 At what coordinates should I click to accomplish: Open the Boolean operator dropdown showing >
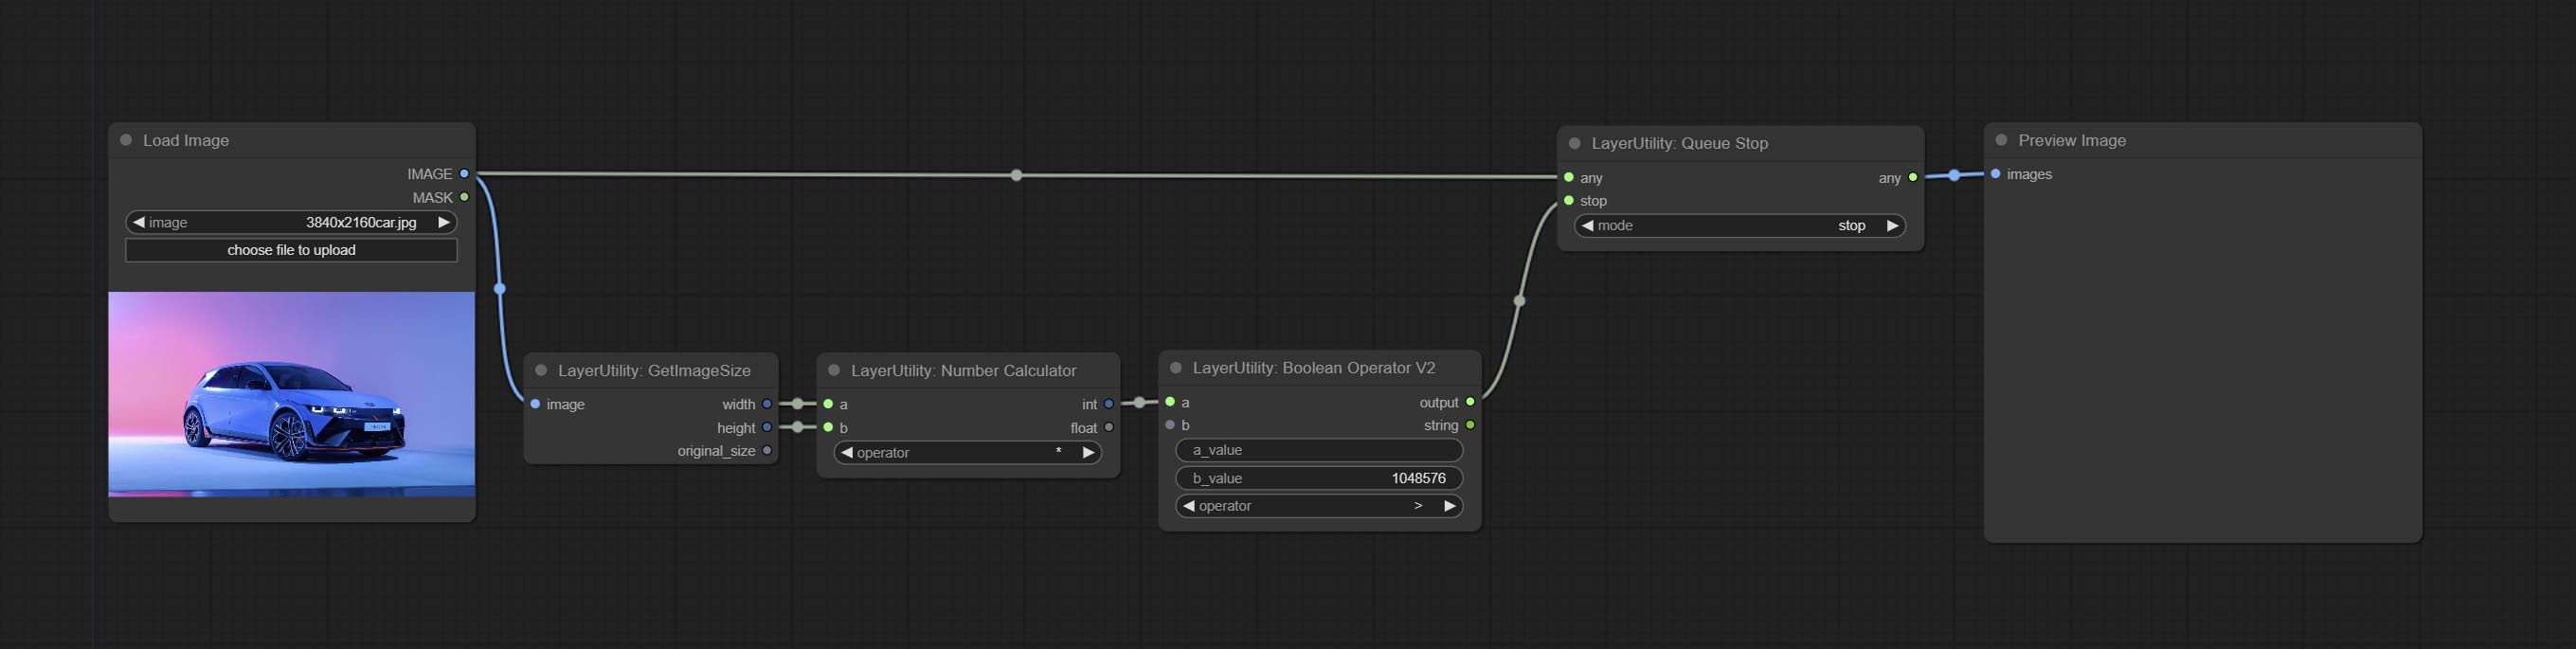click(1319, 506)
